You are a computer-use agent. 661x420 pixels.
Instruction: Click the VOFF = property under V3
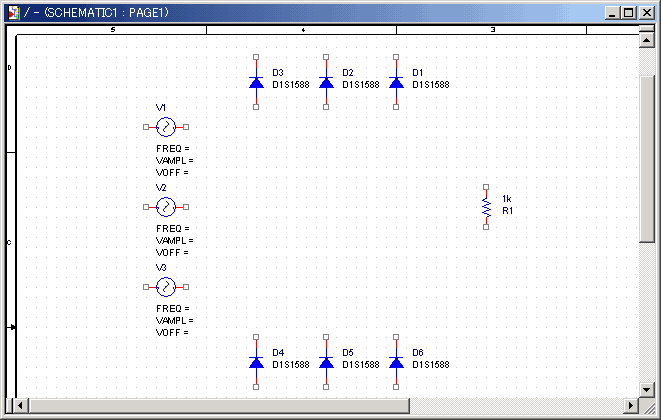click(x=172, y=332)
